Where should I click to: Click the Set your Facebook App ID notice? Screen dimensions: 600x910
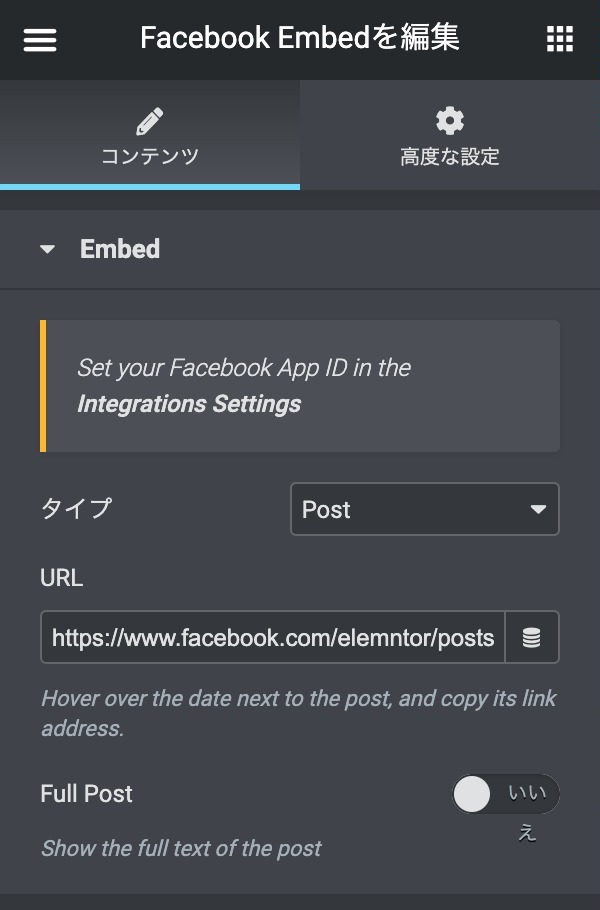coord(244,368)
